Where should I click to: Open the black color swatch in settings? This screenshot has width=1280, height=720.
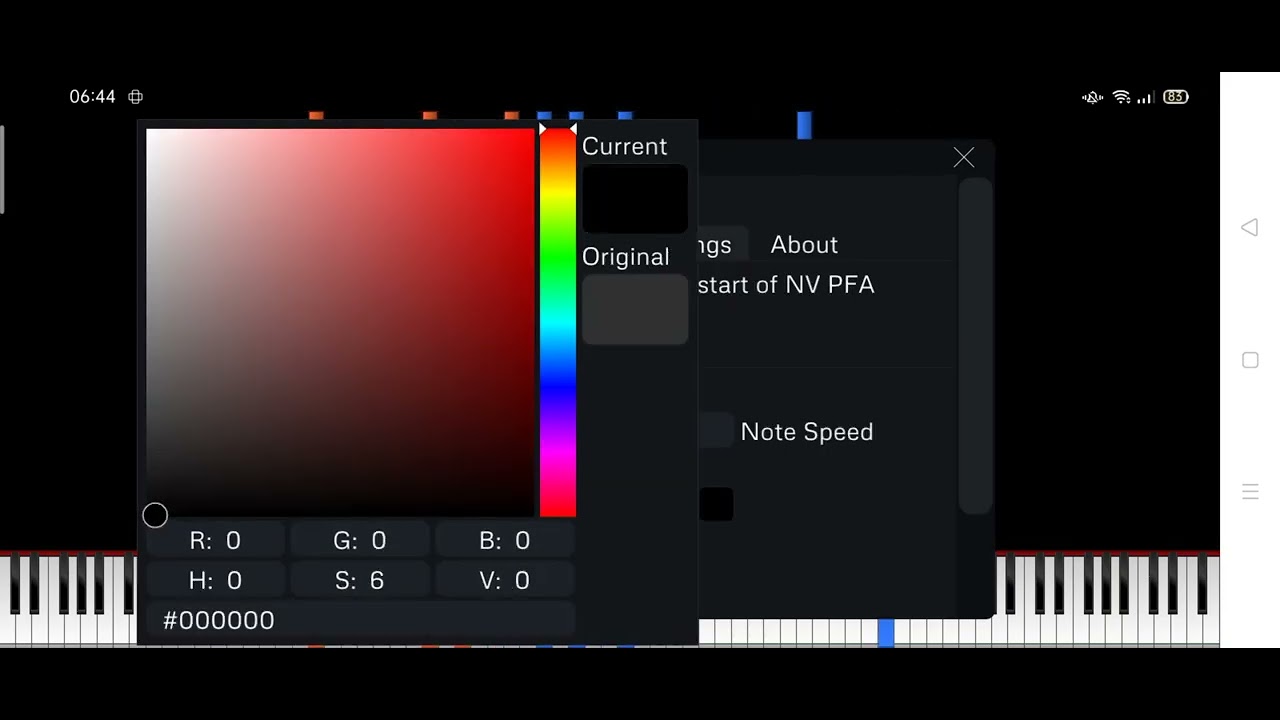(x=716, y=504)
